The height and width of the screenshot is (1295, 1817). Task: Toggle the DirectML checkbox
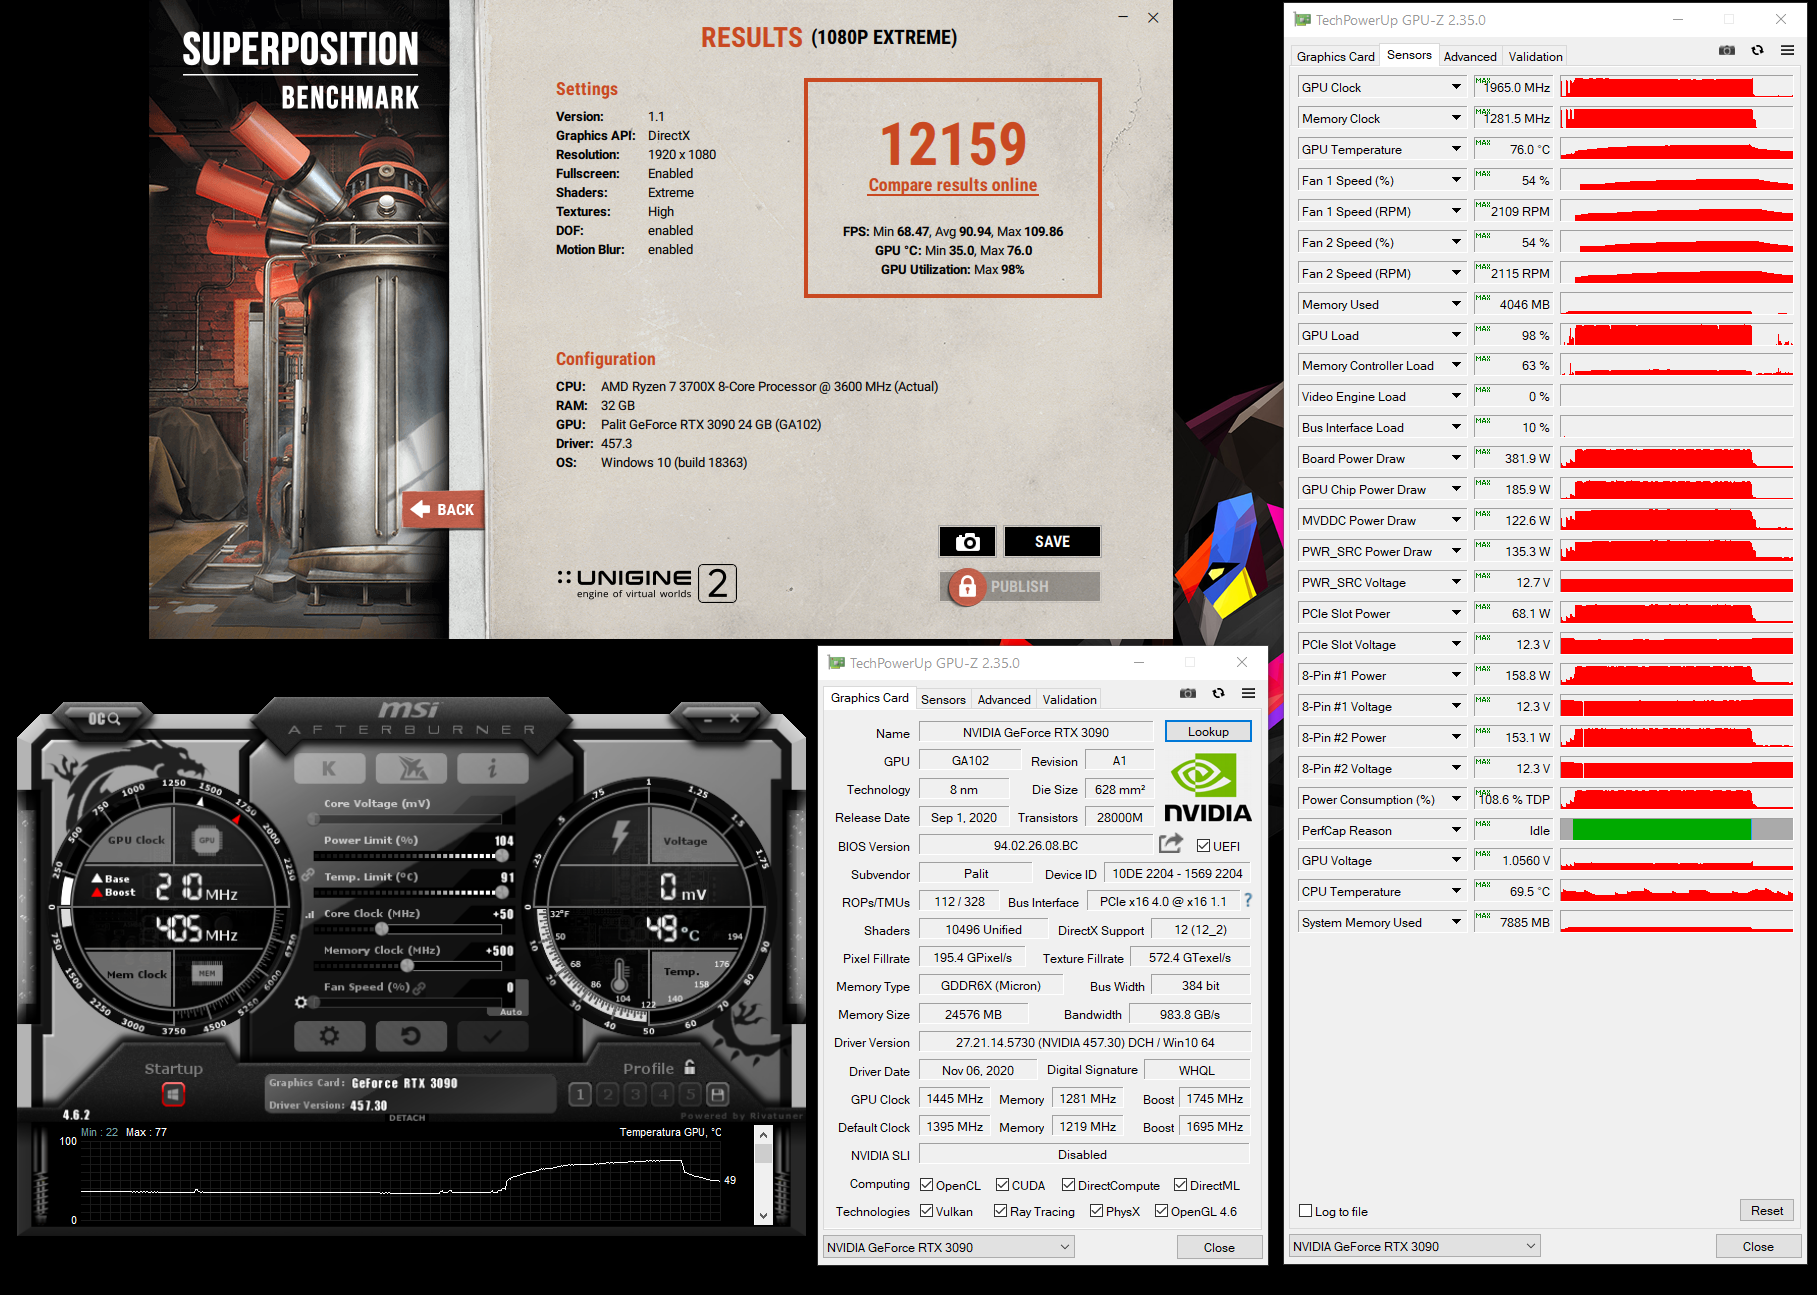(1180, 1185)
